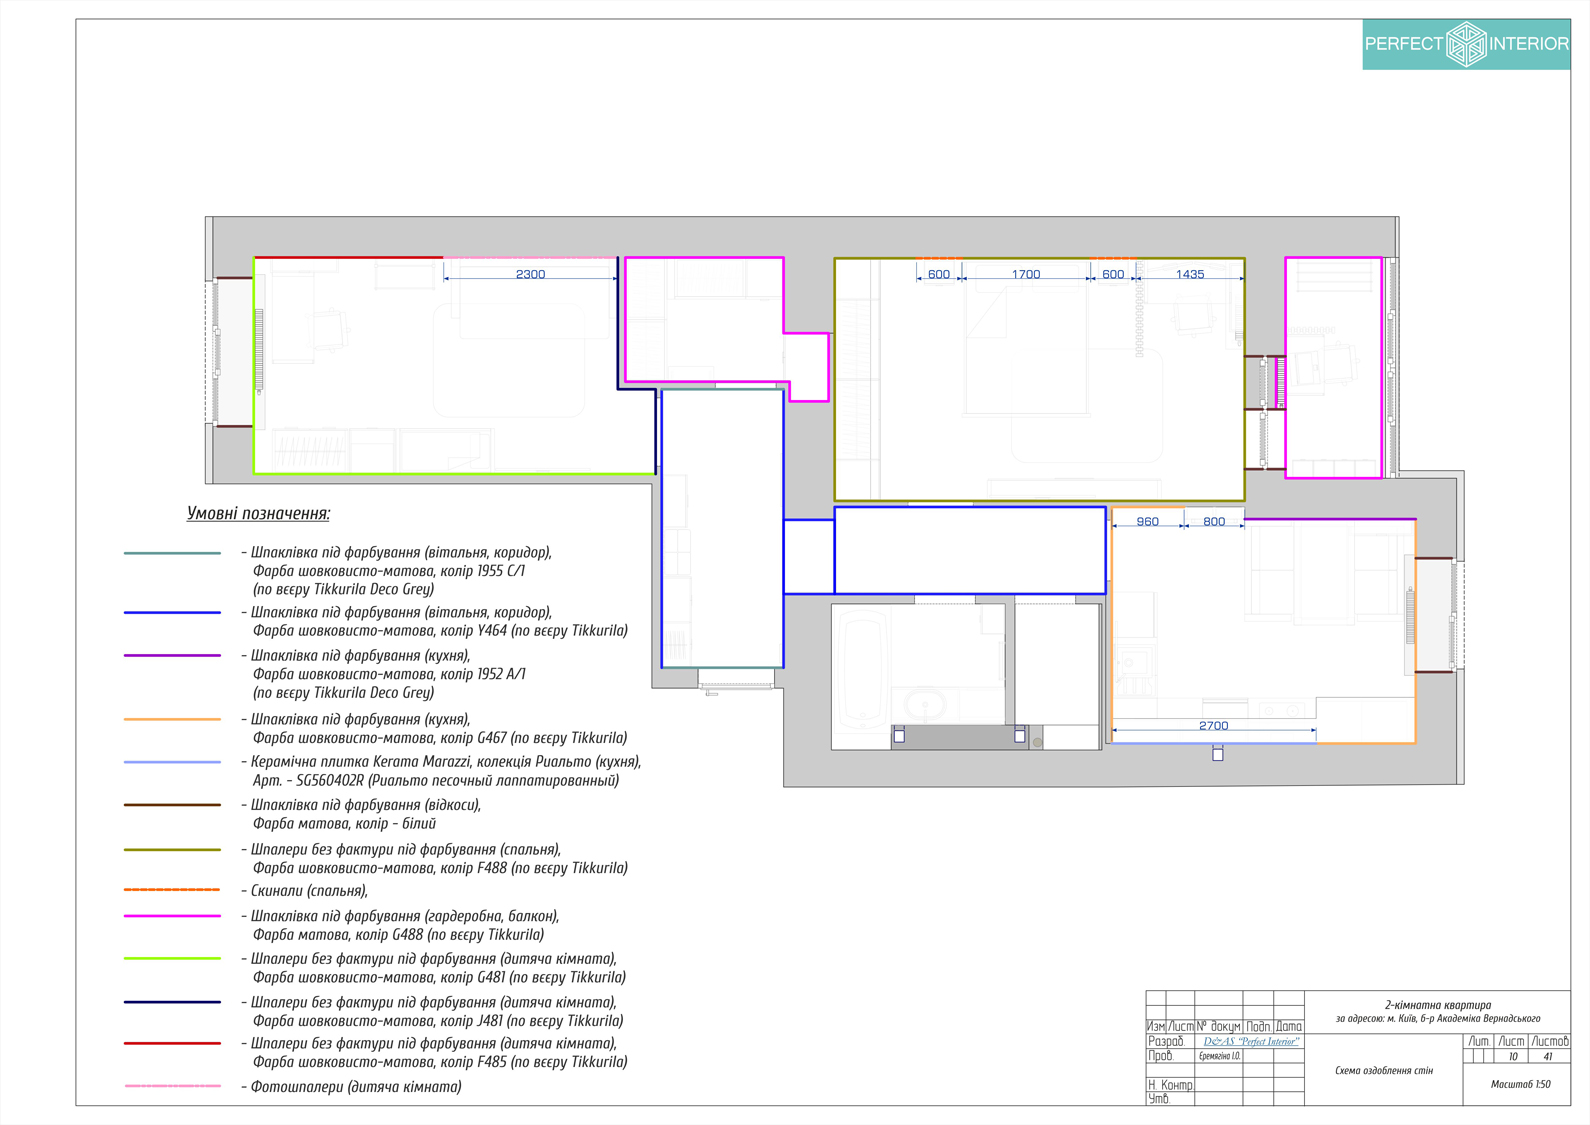Image resolution: width=1590 pixels, height=1125 pixels.
Task: Click the Perfect Interior cube logo
Action: 1466,44
